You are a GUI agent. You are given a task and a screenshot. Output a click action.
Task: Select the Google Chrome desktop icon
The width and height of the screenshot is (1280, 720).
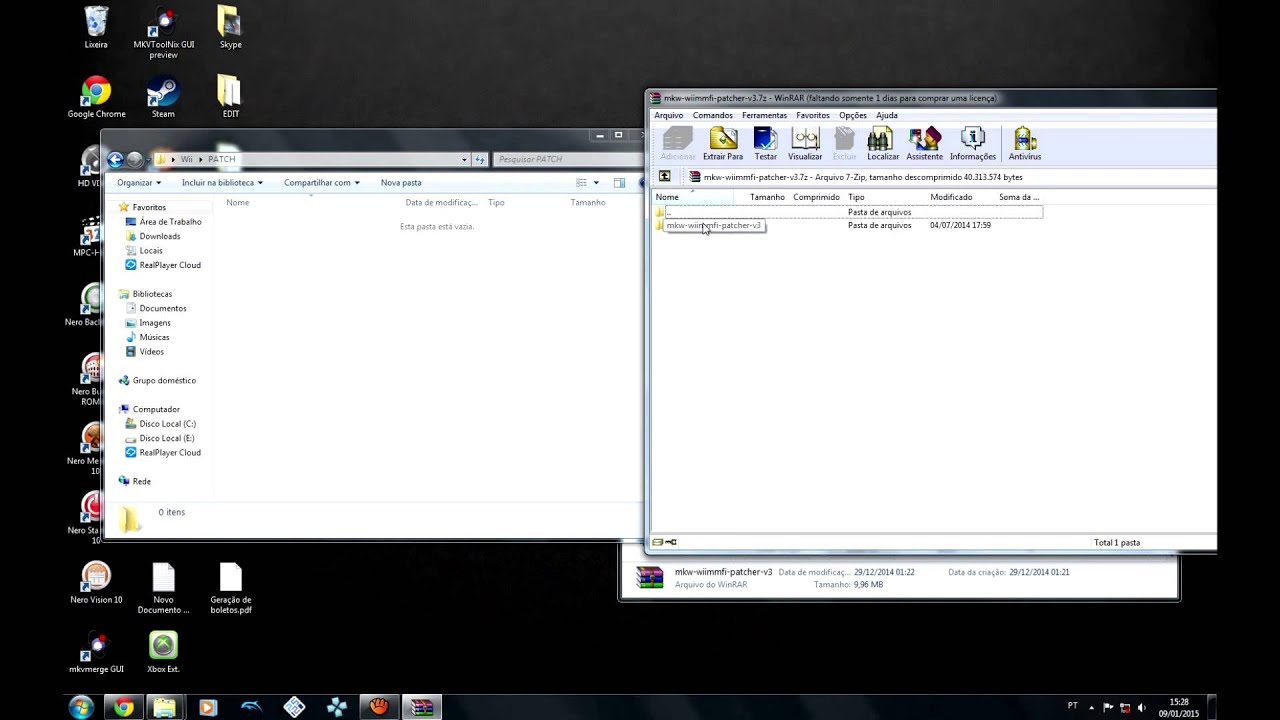pyautogui.click(x=96, y=97)
